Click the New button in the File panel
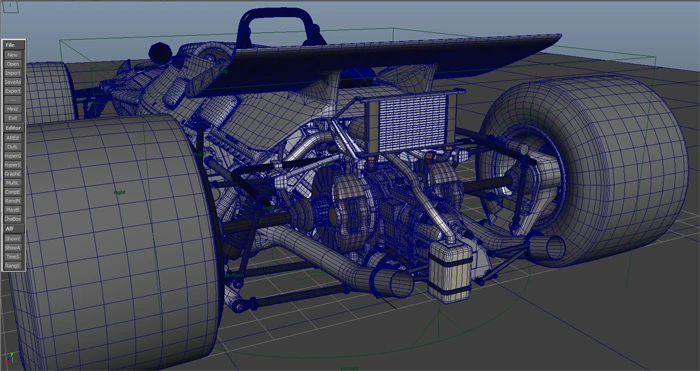This screenshot has width=700, height=371. tap(12, 55)
